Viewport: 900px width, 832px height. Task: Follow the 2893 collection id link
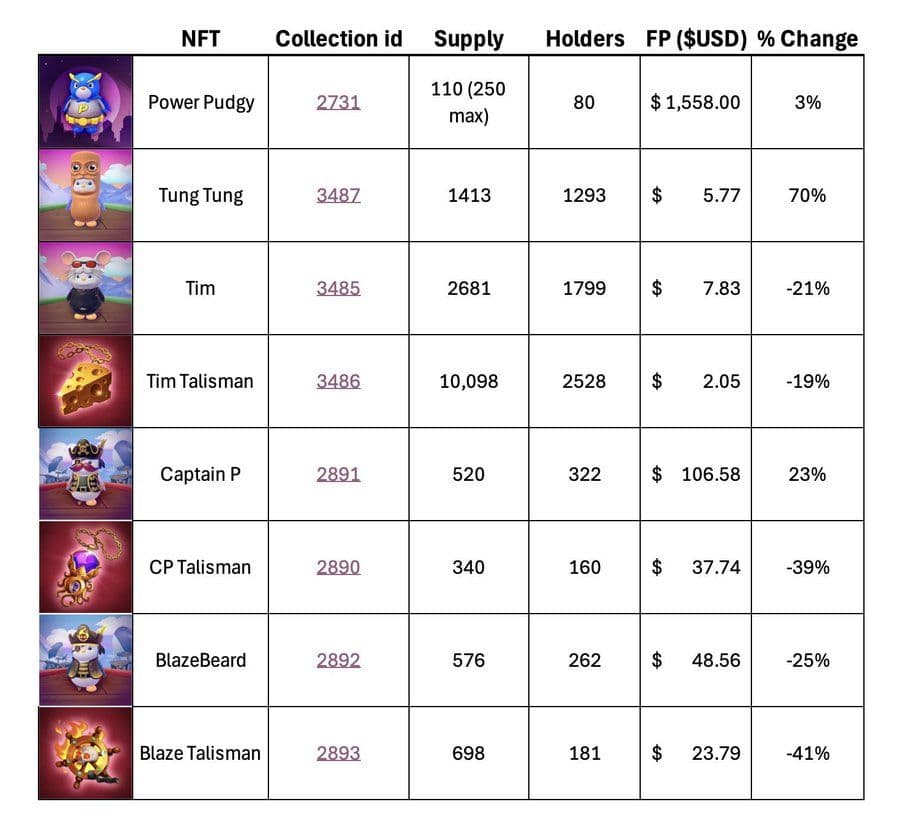338,753
